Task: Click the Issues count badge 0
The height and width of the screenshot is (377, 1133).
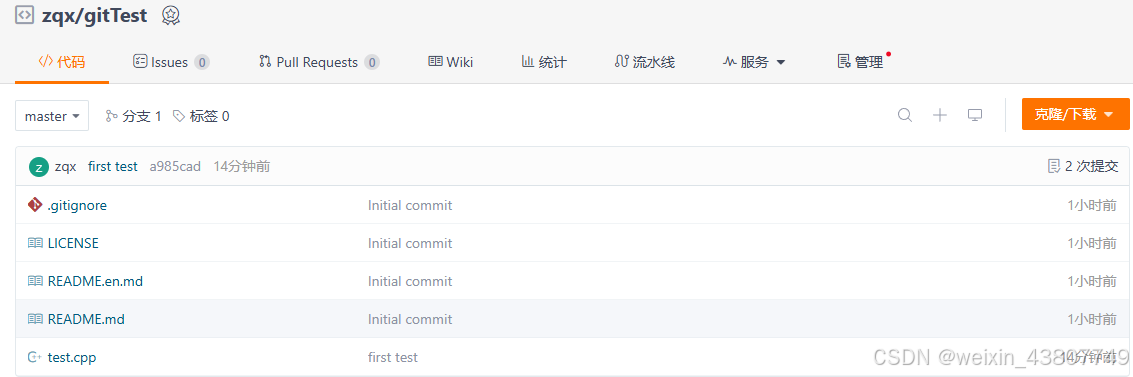Action: (202, 62)
